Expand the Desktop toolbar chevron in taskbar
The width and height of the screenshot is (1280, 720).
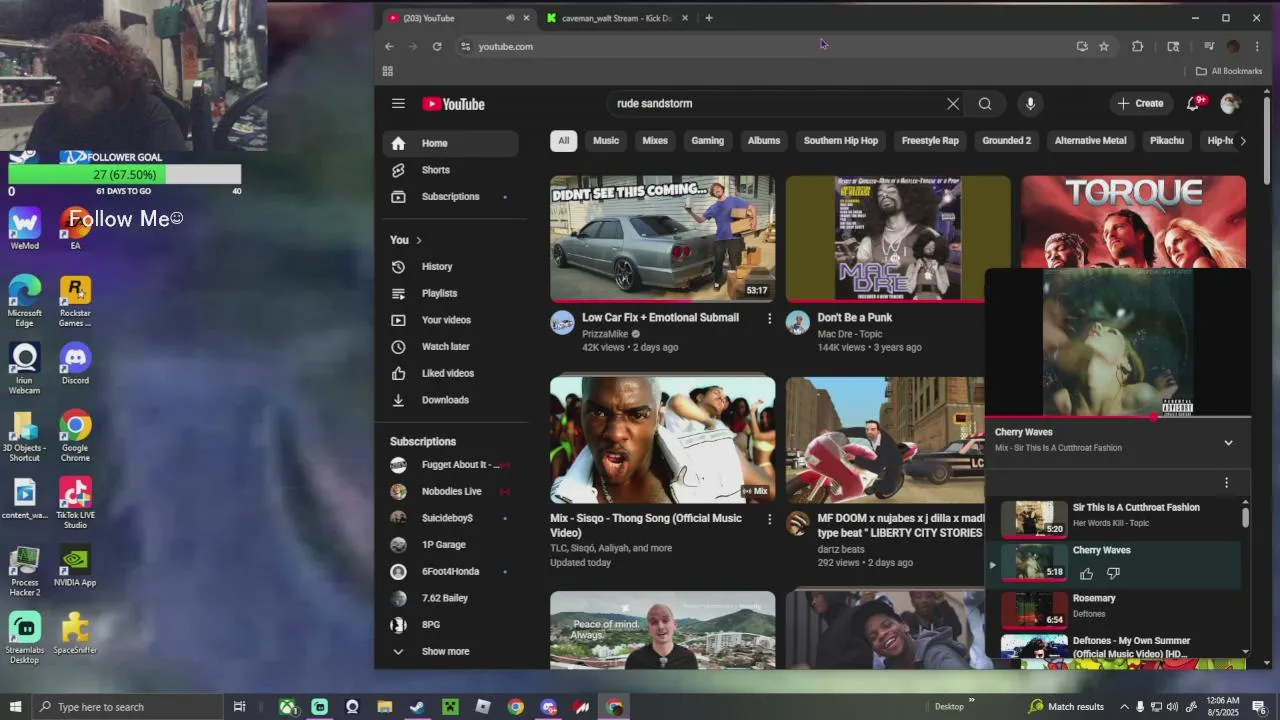point(971,700)
